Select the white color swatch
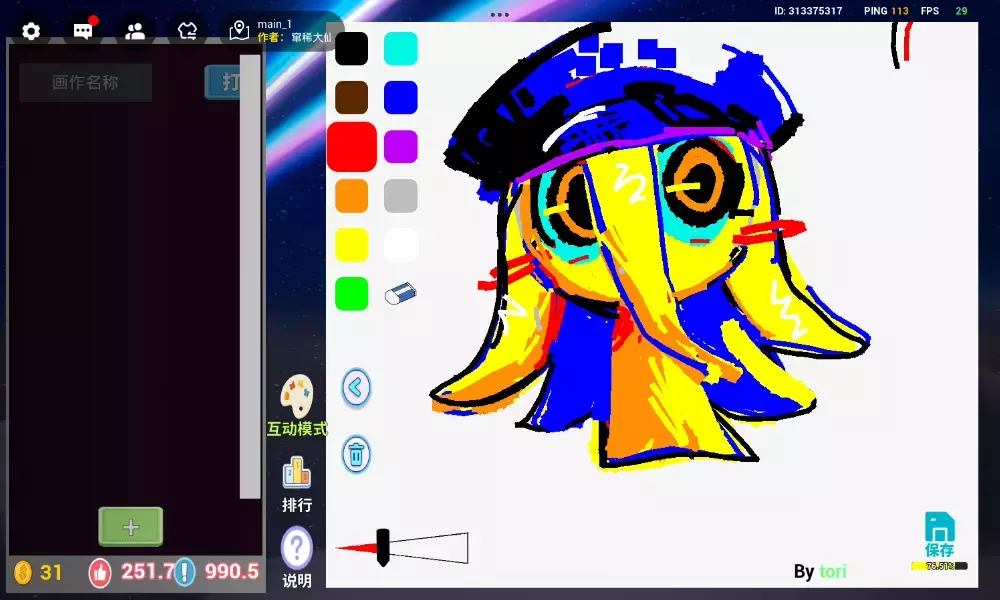 pos(401,245)
